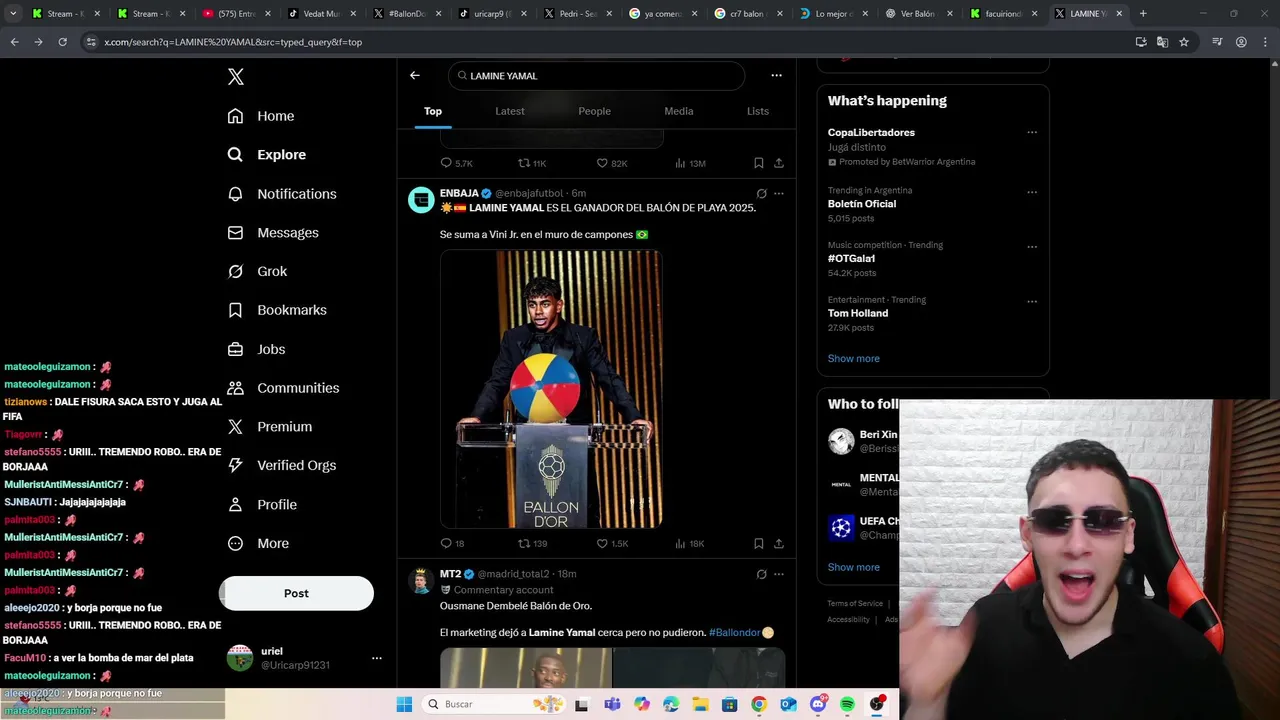Open Profile from the sidebar
The image size is (1280, 720).
tap(262, 504)
